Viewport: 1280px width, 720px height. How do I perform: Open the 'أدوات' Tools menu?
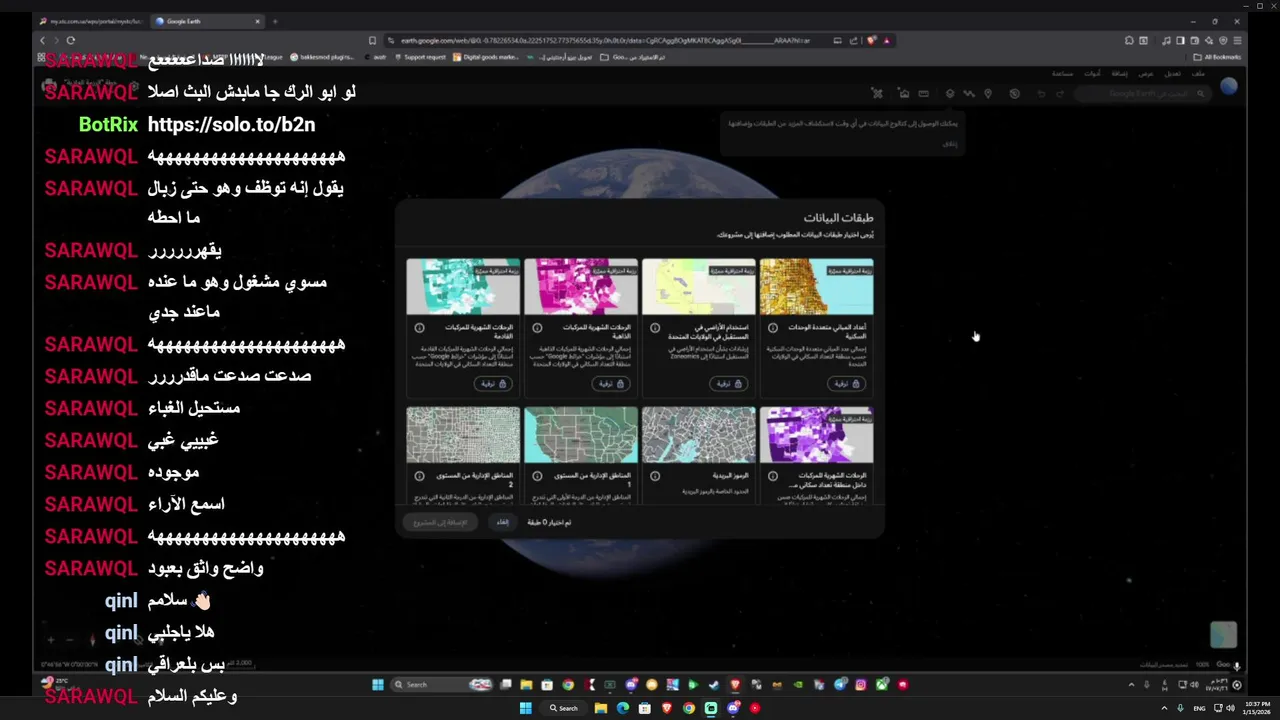[x=1092, y=74]
